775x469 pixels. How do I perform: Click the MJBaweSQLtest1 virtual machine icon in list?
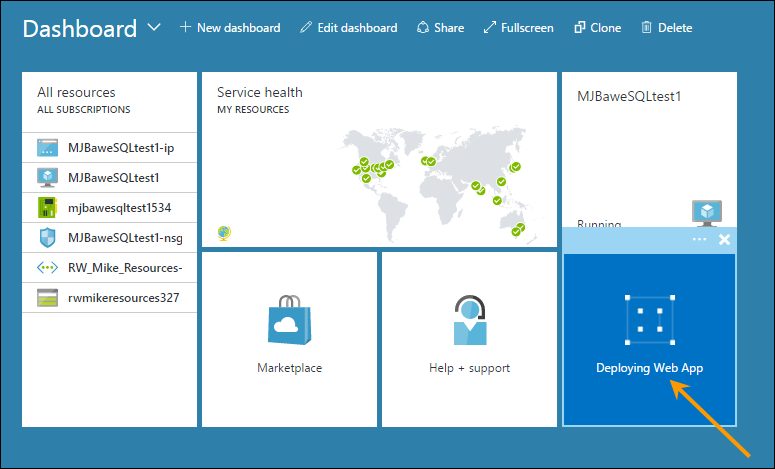click(x=47, y=177)
